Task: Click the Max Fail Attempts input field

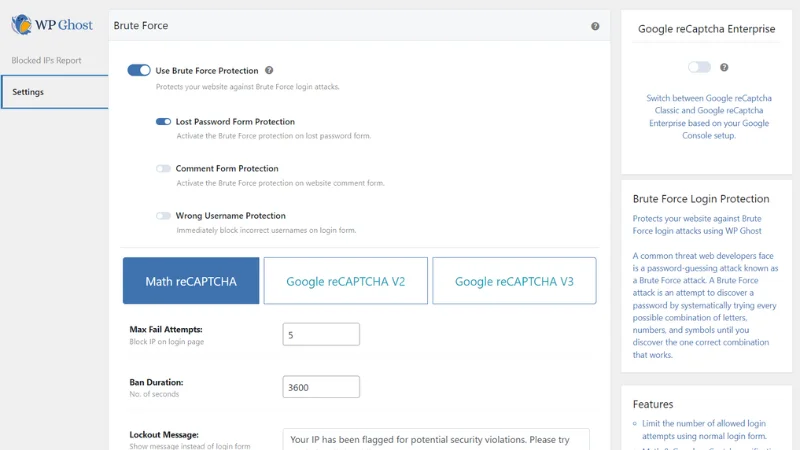Action: coord(321,335)
